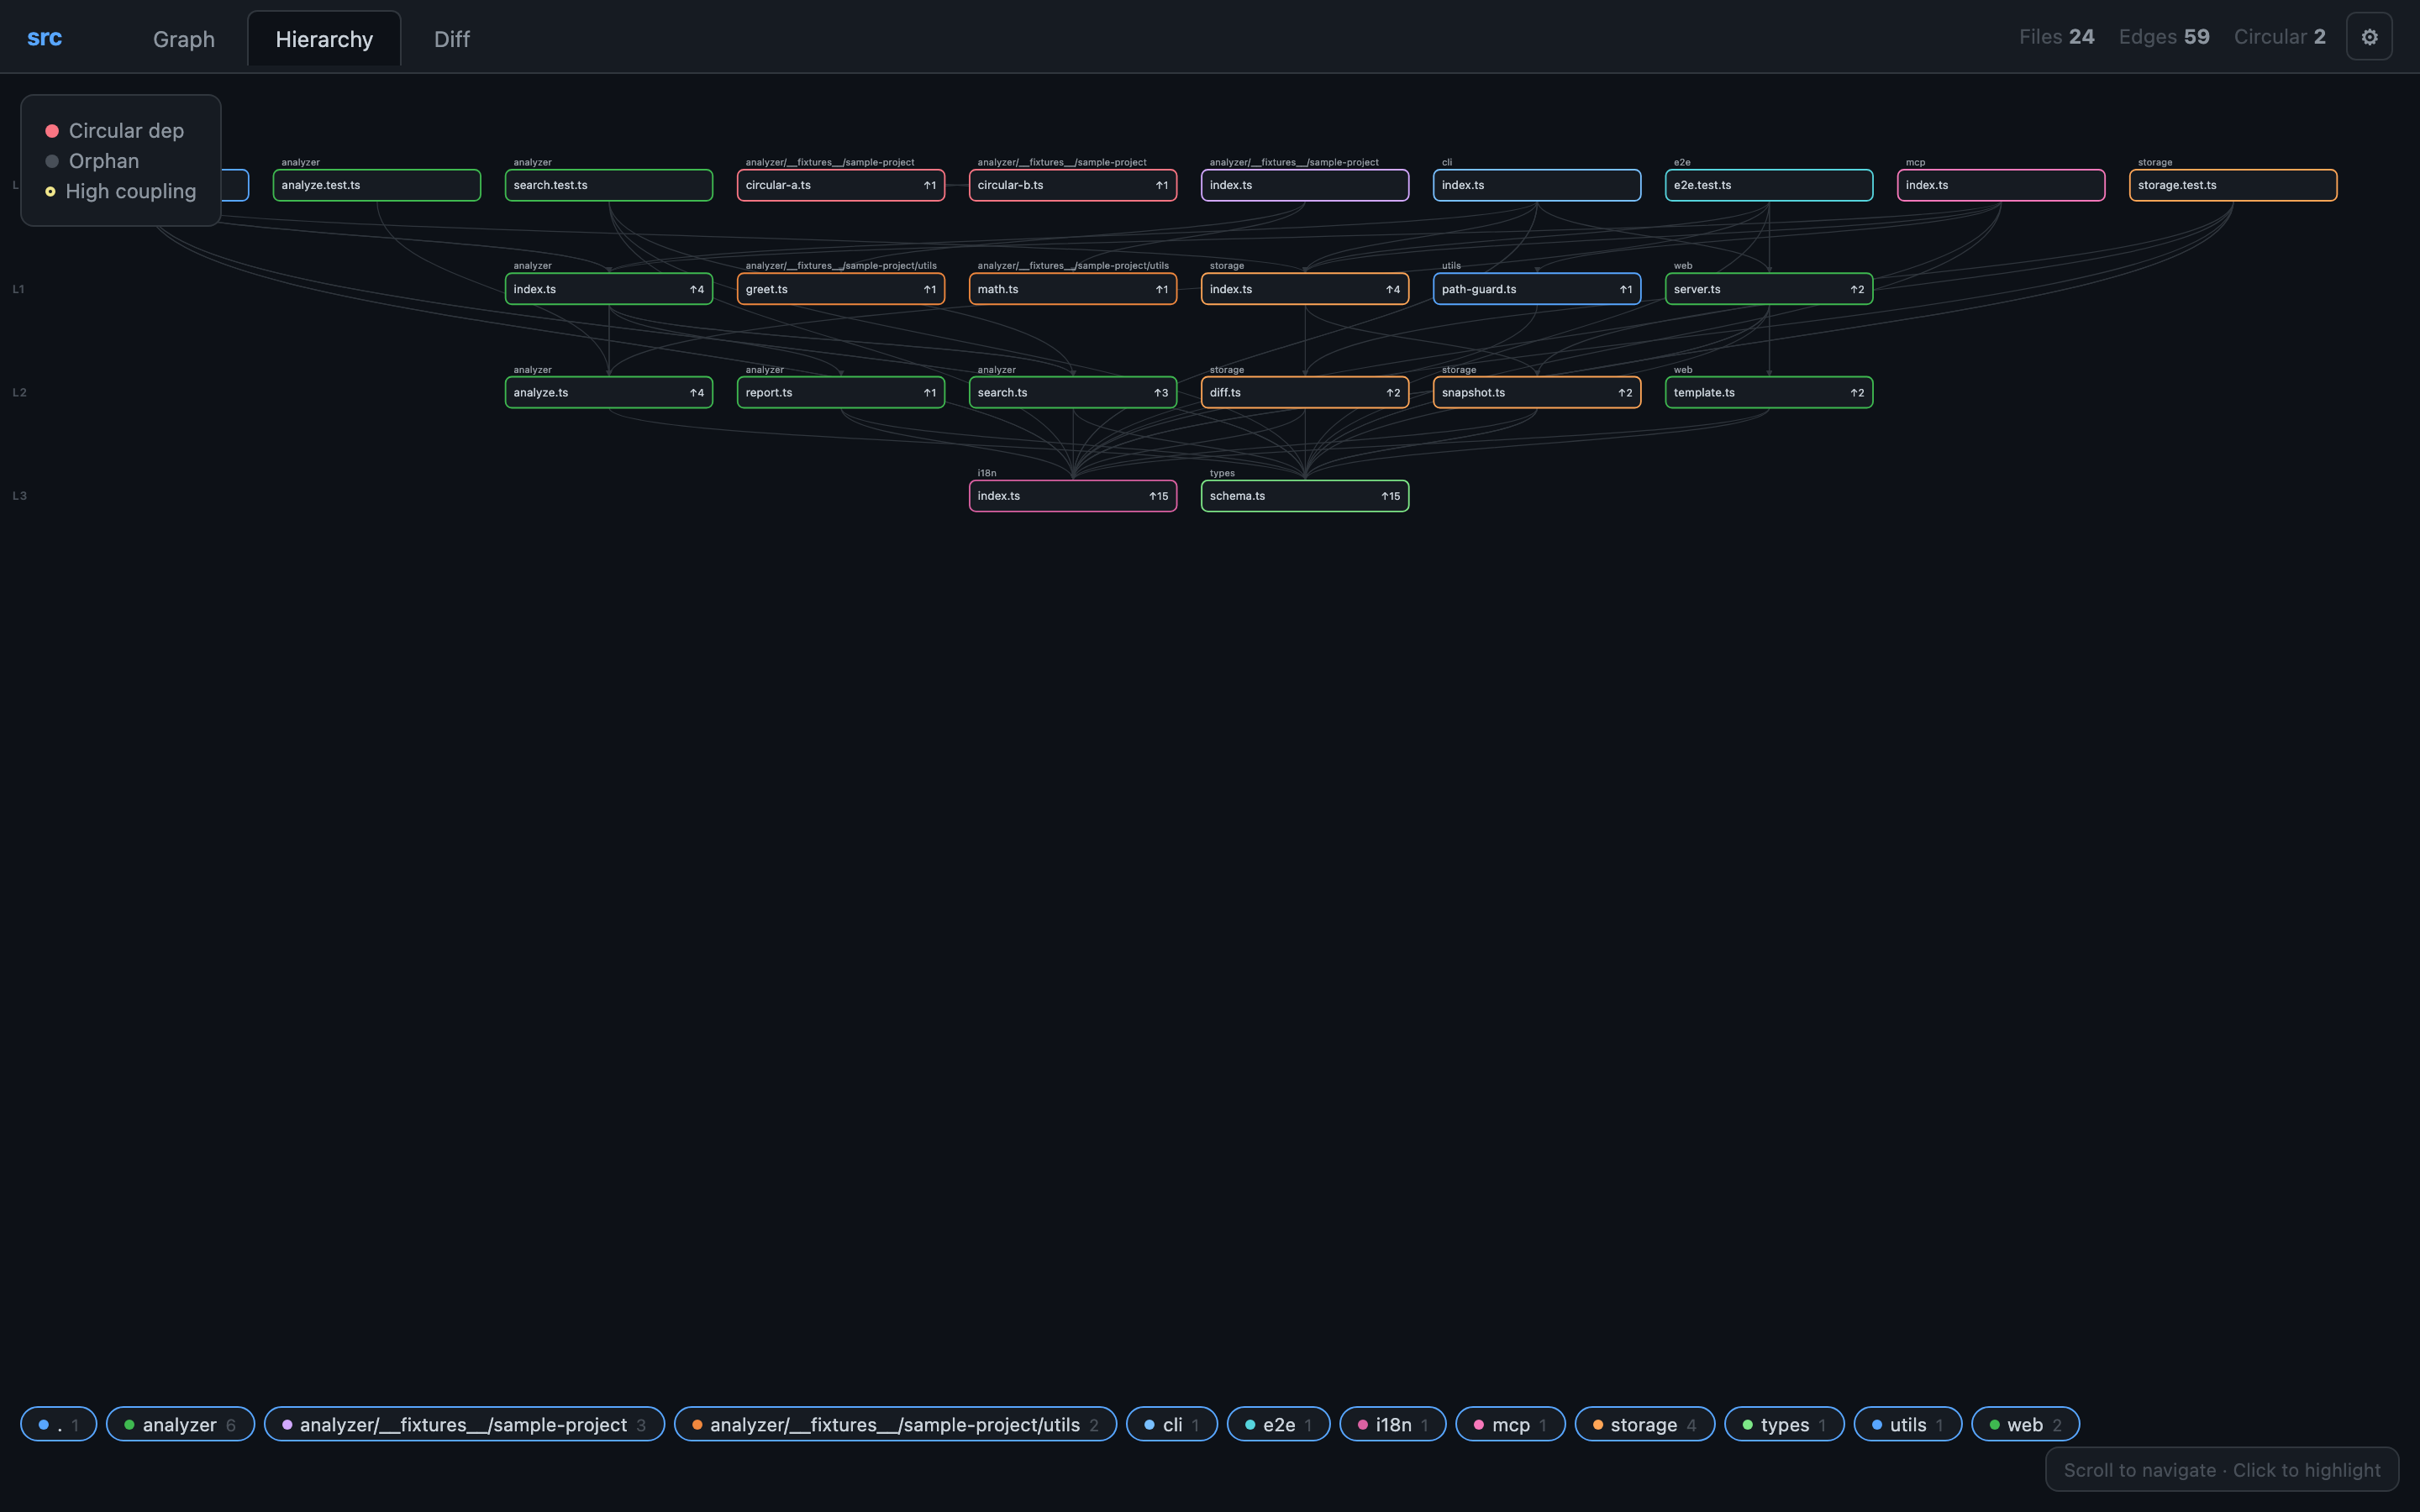This screenshot has width=2420, height=1512.
Task: Click the Edges 59 stat in the header
Action: (x=2163, y=36)
